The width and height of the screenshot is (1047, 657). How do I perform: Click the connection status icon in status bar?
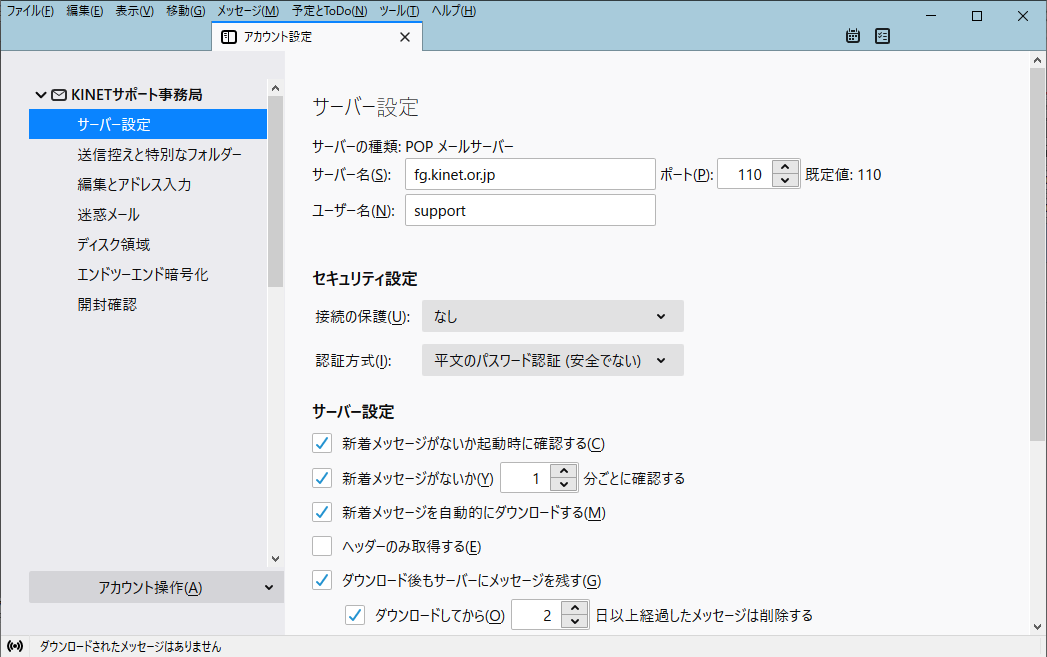(x=15, y=646)
